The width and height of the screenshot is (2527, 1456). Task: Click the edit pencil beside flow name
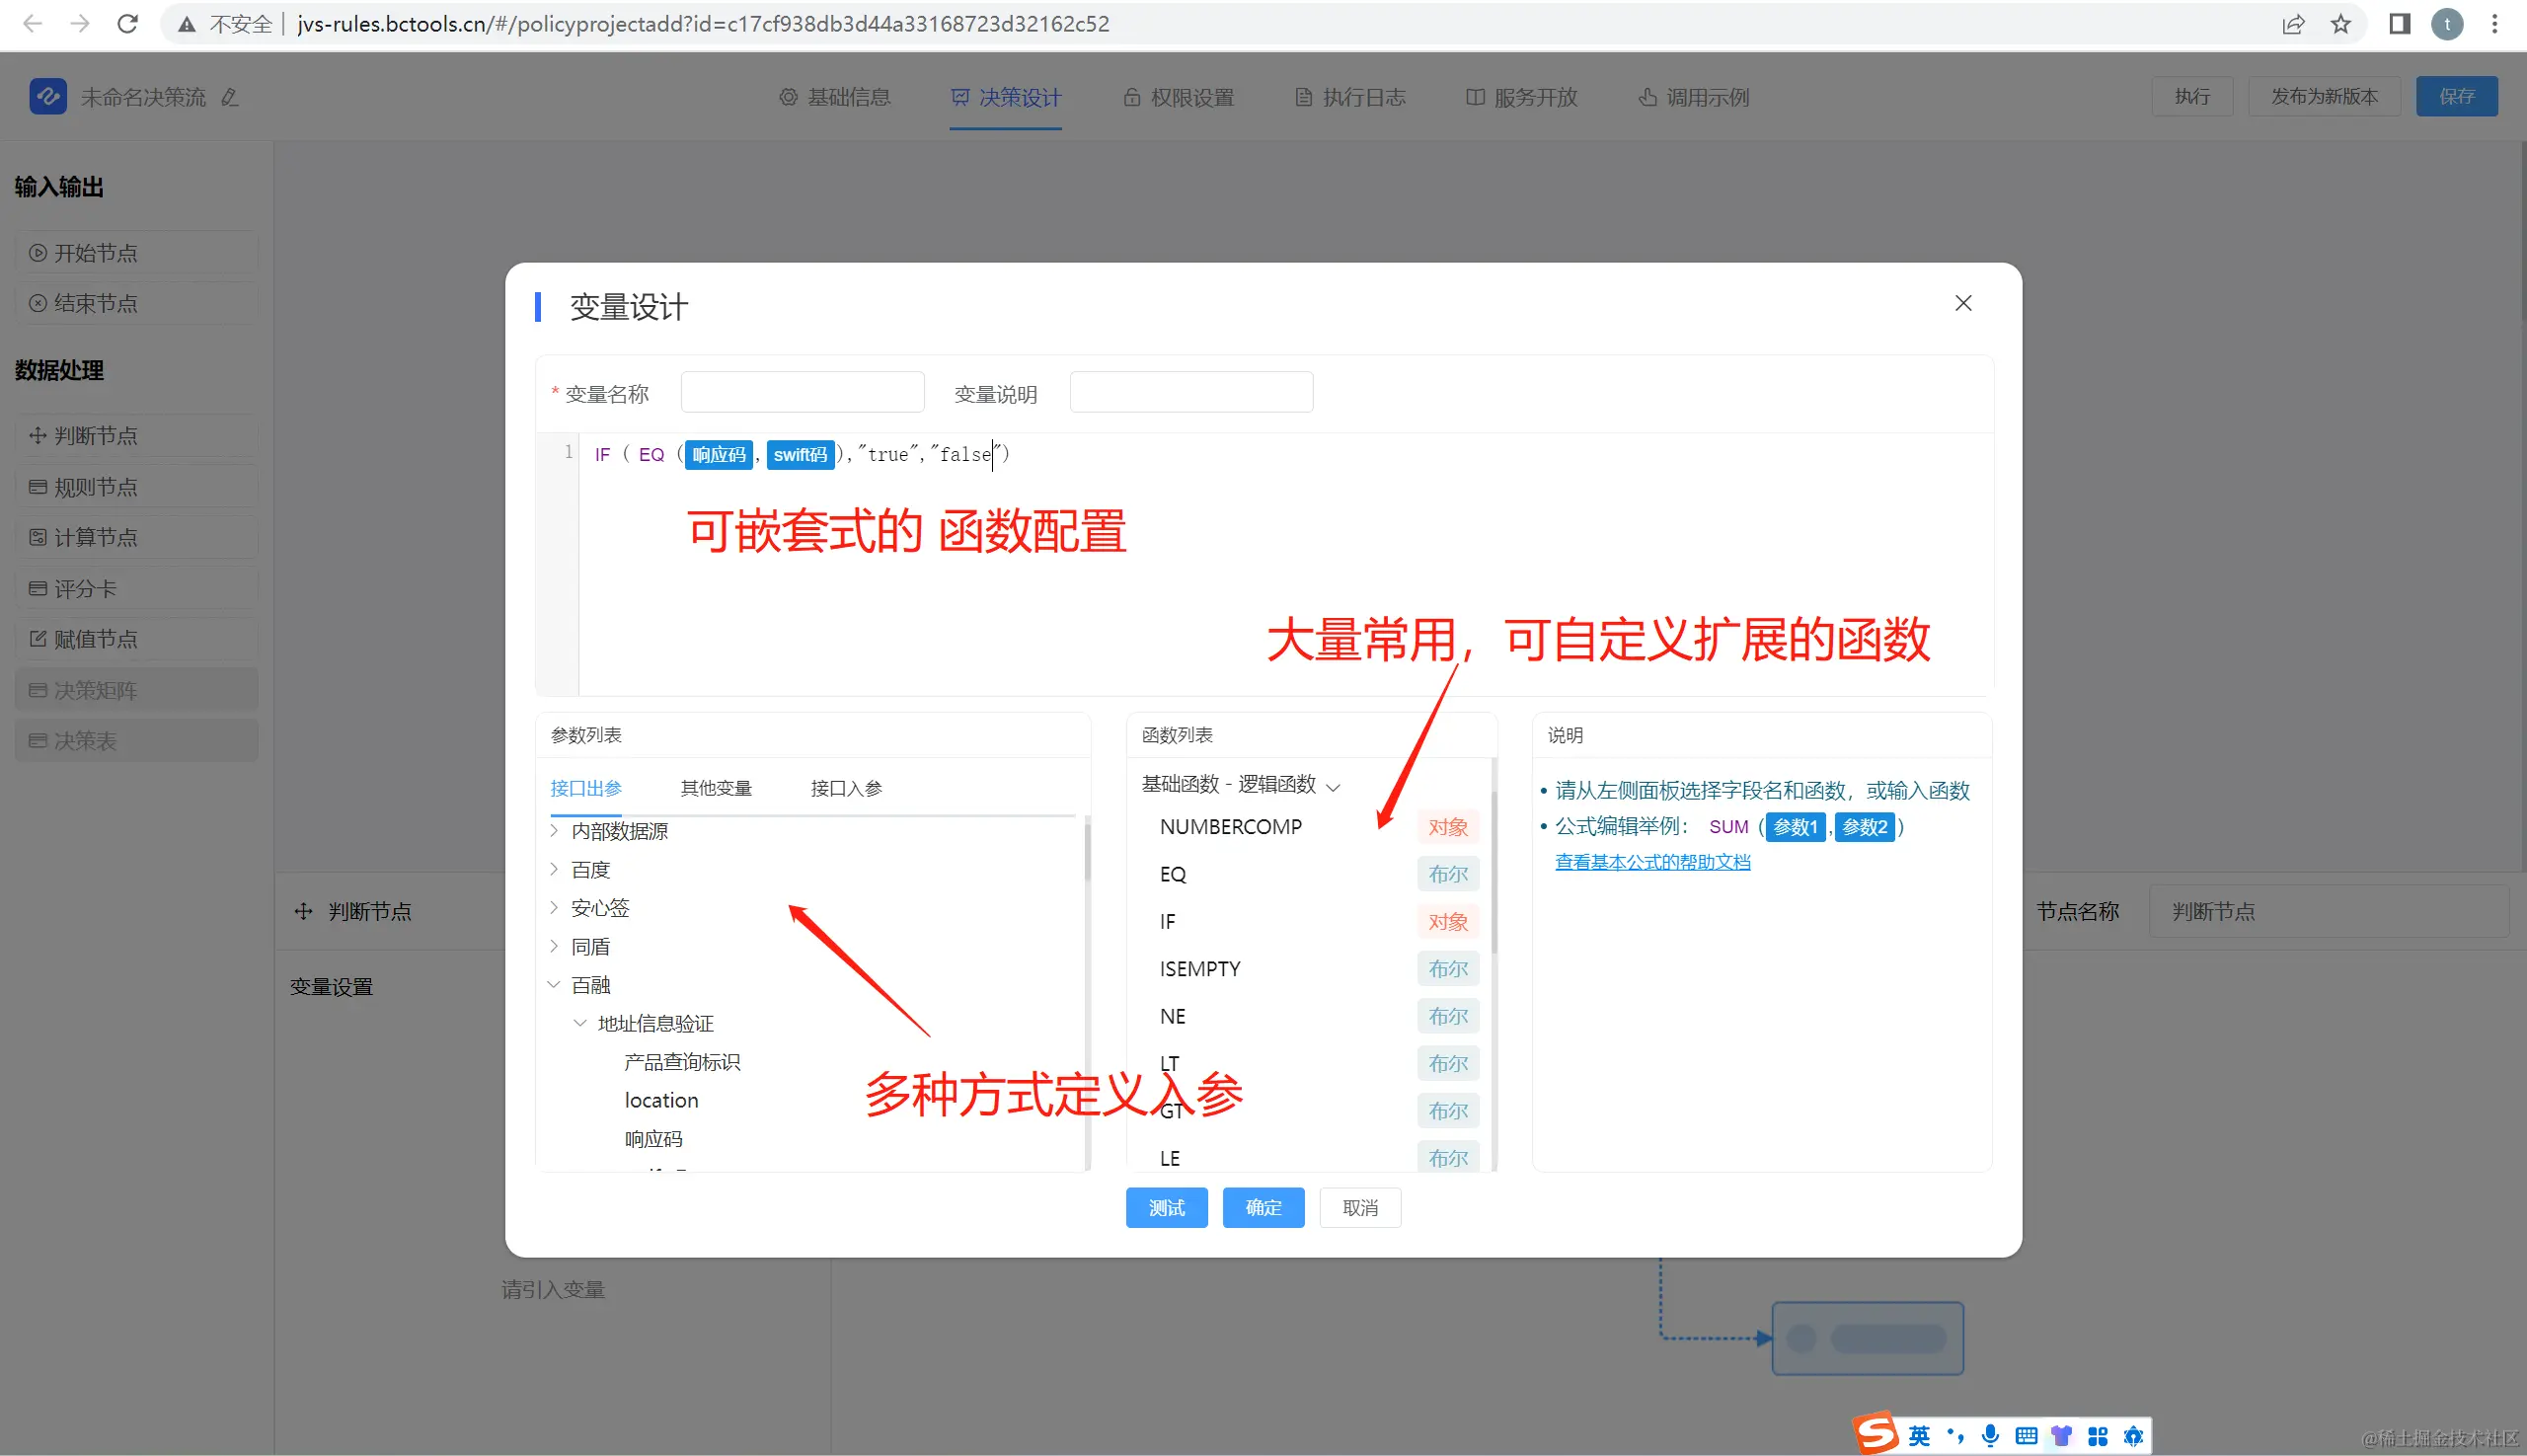point(230,97)
